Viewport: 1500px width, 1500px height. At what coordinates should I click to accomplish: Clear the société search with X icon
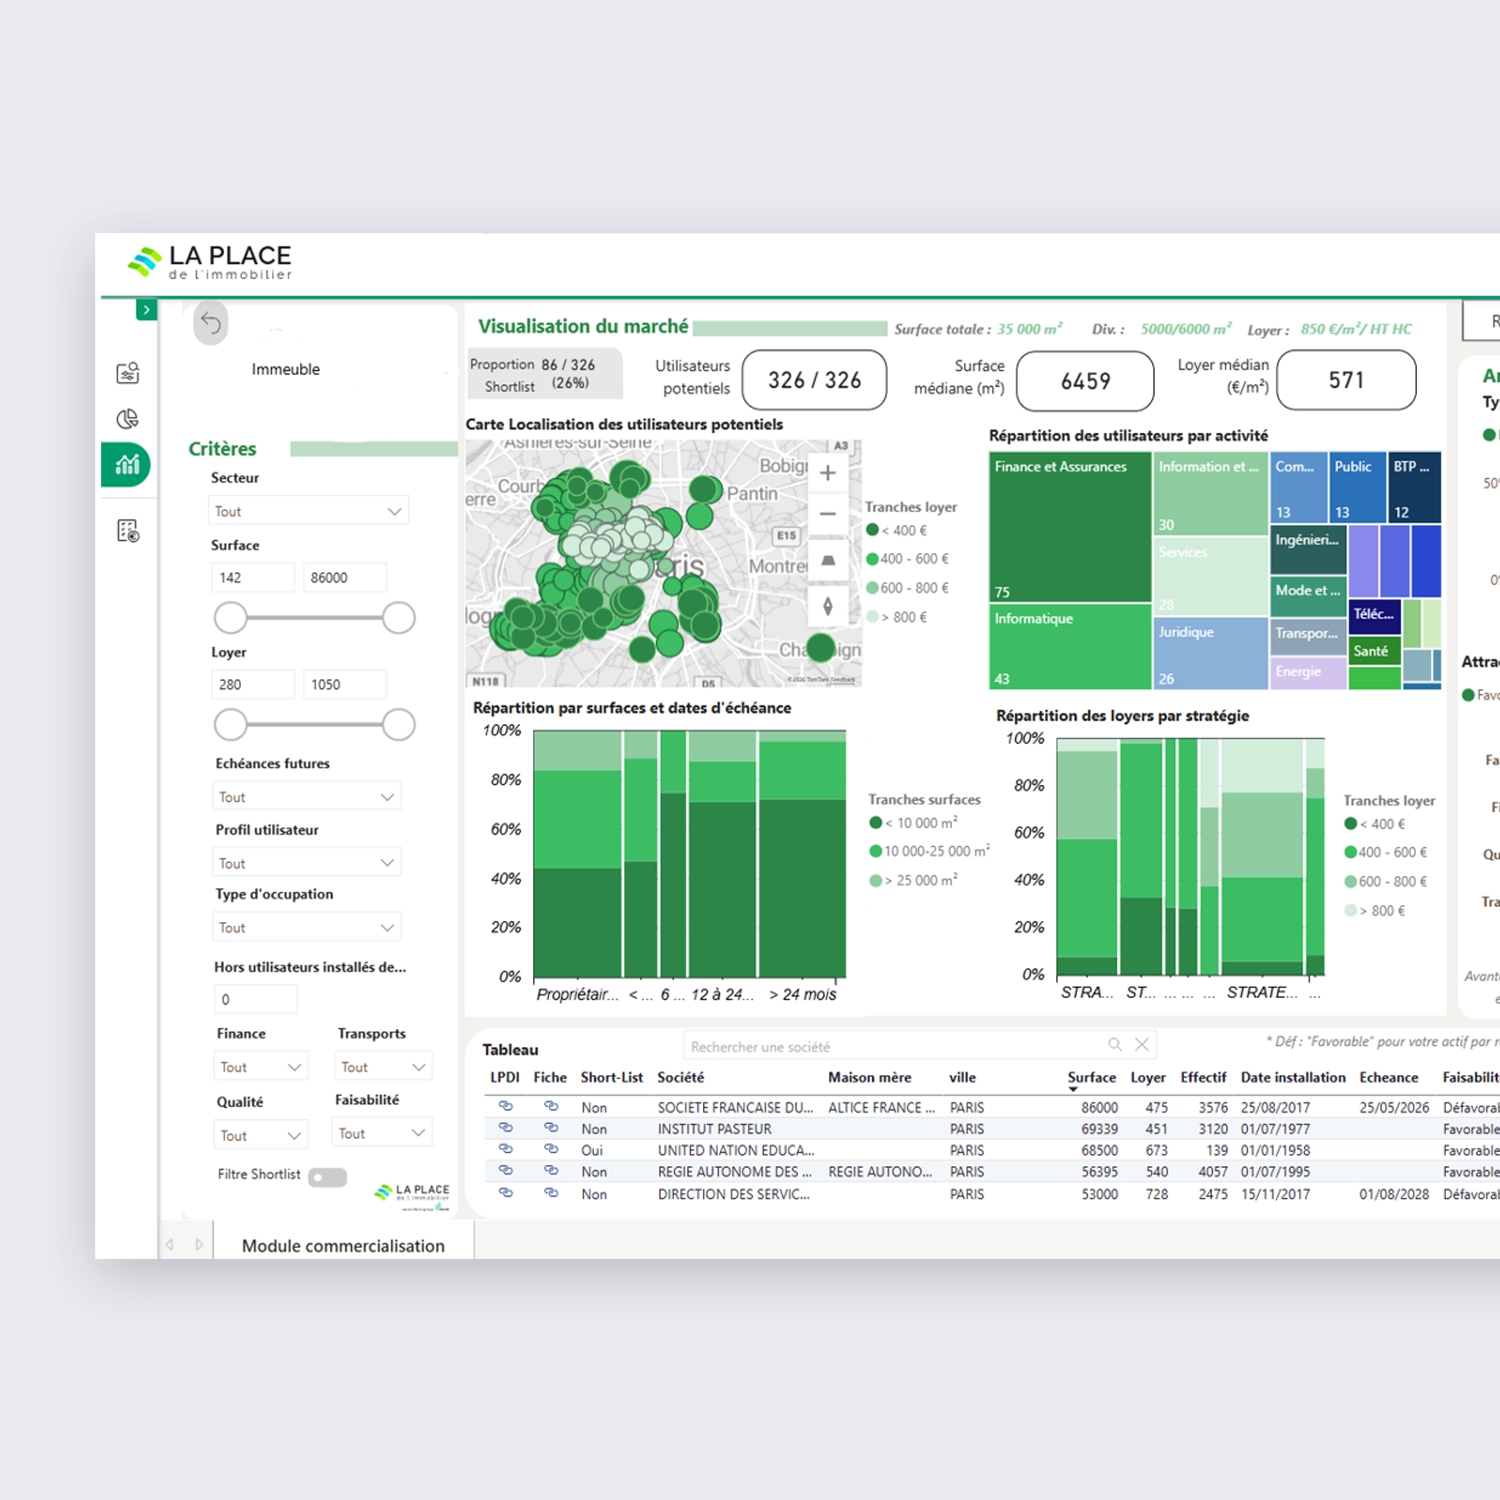point(1142,1044)
